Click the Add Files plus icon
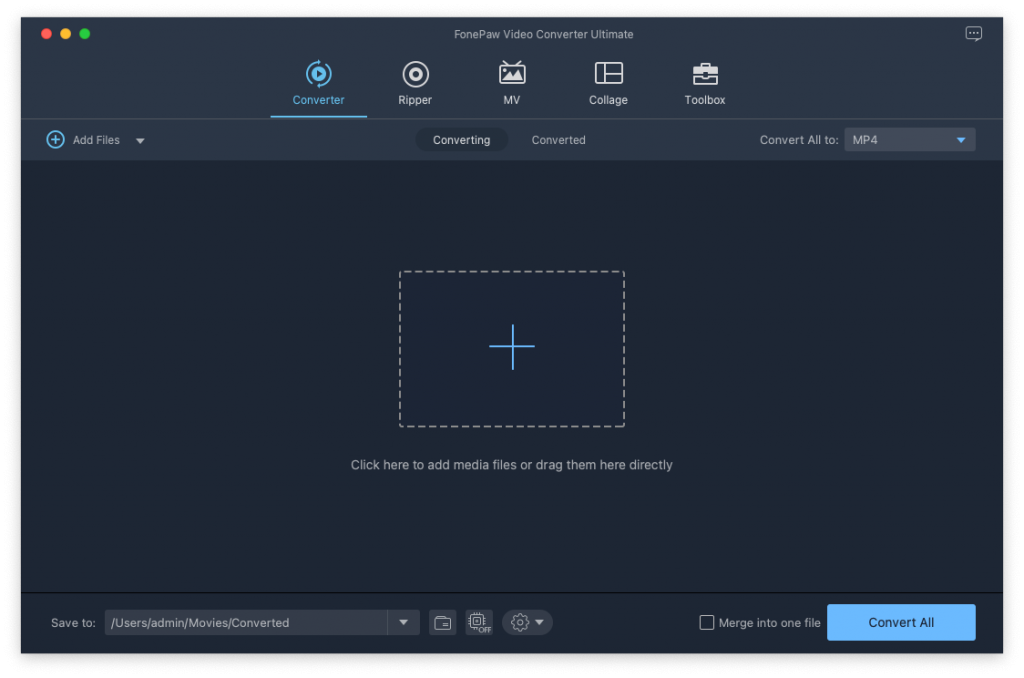The height and width of the screenshot is (678, 1024). point(56,140)
